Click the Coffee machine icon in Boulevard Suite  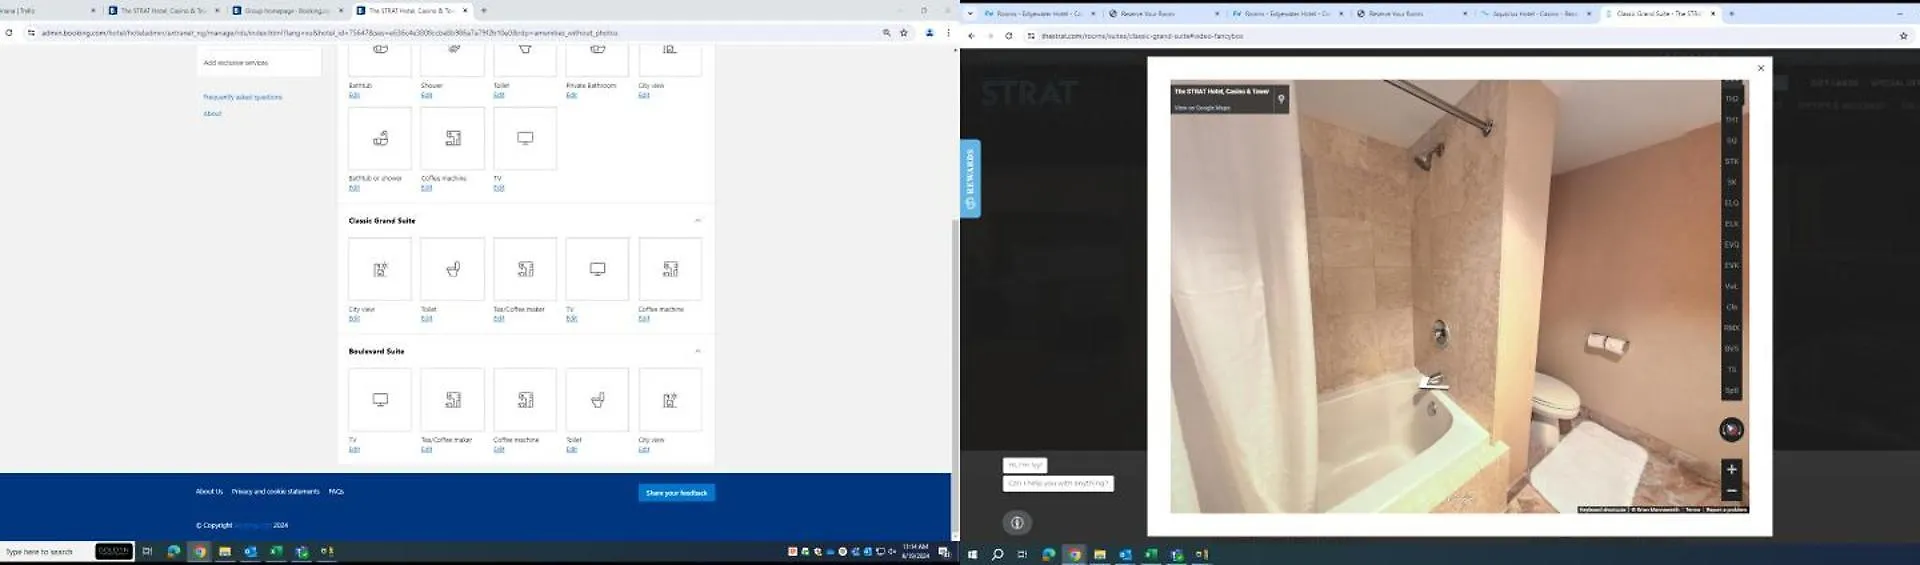[525, 400]
